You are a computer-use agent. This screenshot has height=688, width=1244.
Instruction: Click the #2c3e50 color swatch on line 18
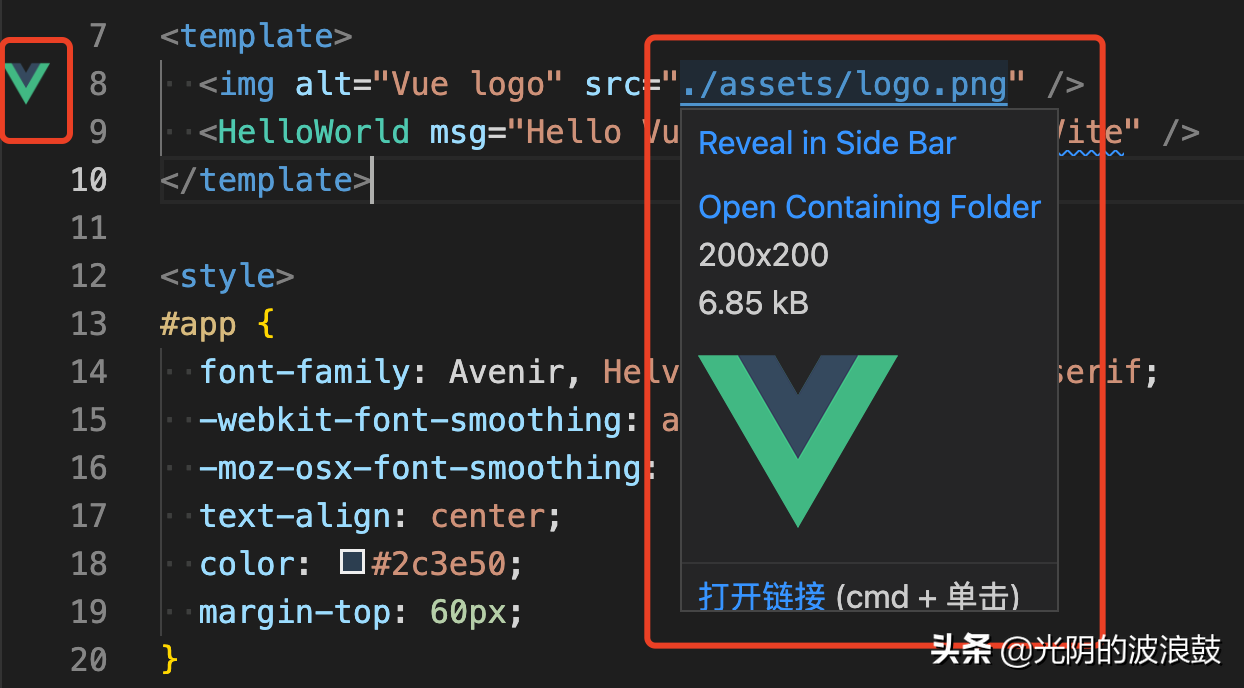click(352, 563)
